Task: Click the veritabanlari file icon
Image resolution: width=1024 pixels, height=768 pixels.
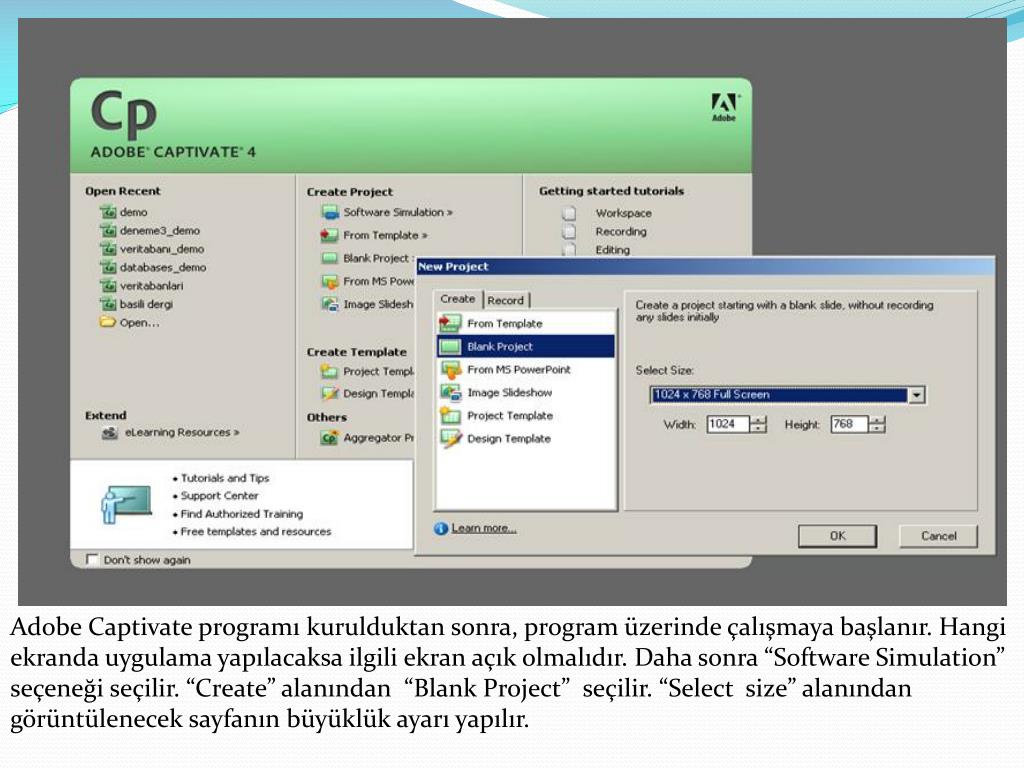Action: pyautogui.click(x=107, y=285)
